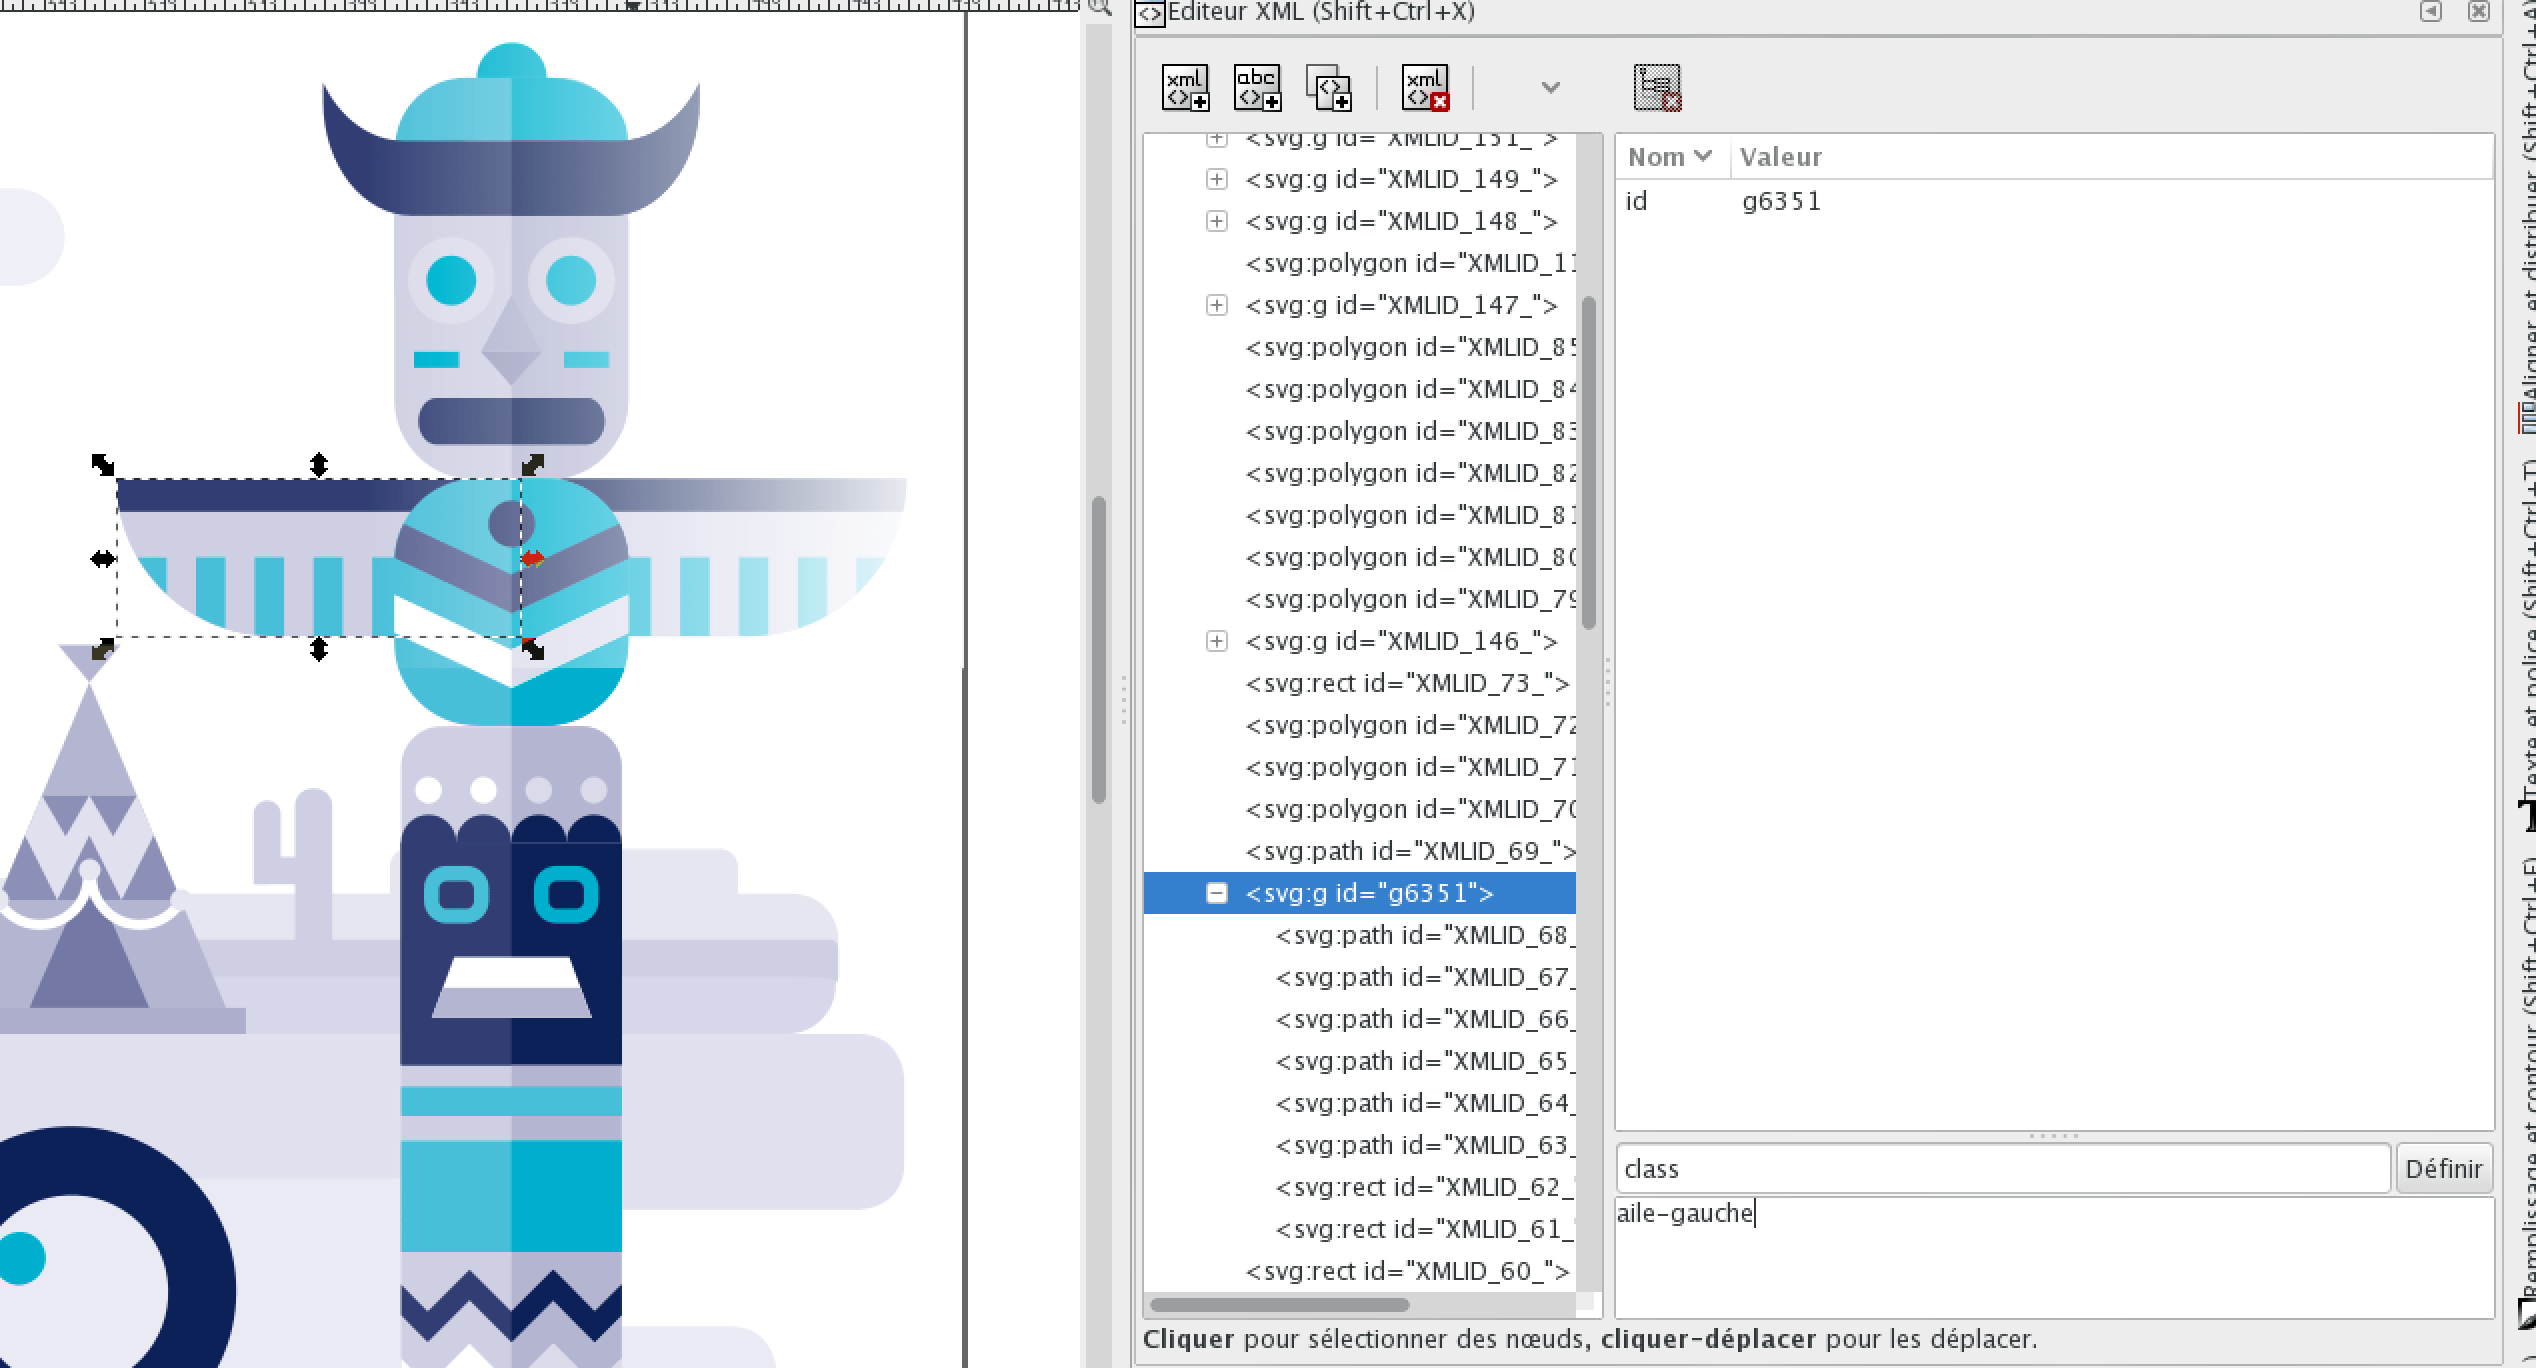Click the new text node icon
This screenshot has height=1368, width=2536.
pyautogui.click(x=1257, y=88)
